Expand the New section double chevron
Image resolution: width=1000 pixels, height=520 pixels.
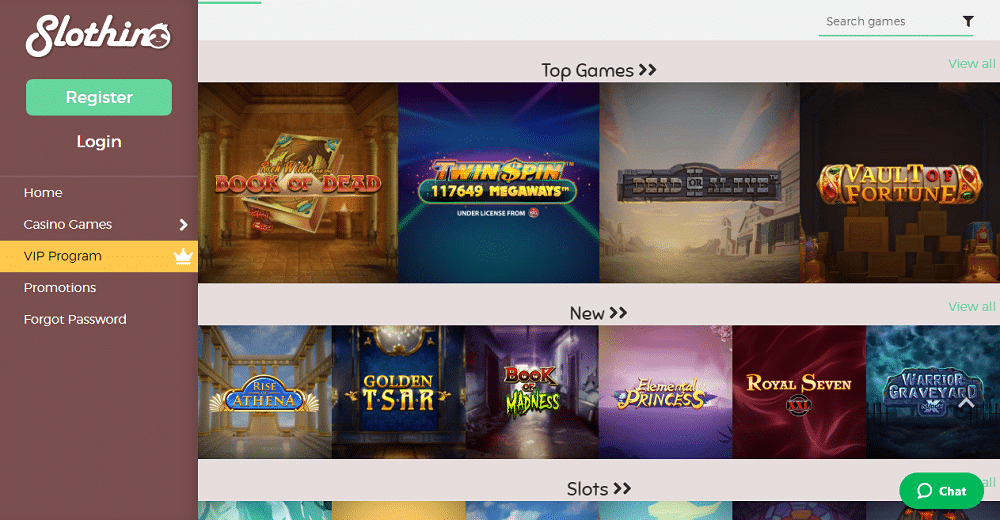point(618,313)
